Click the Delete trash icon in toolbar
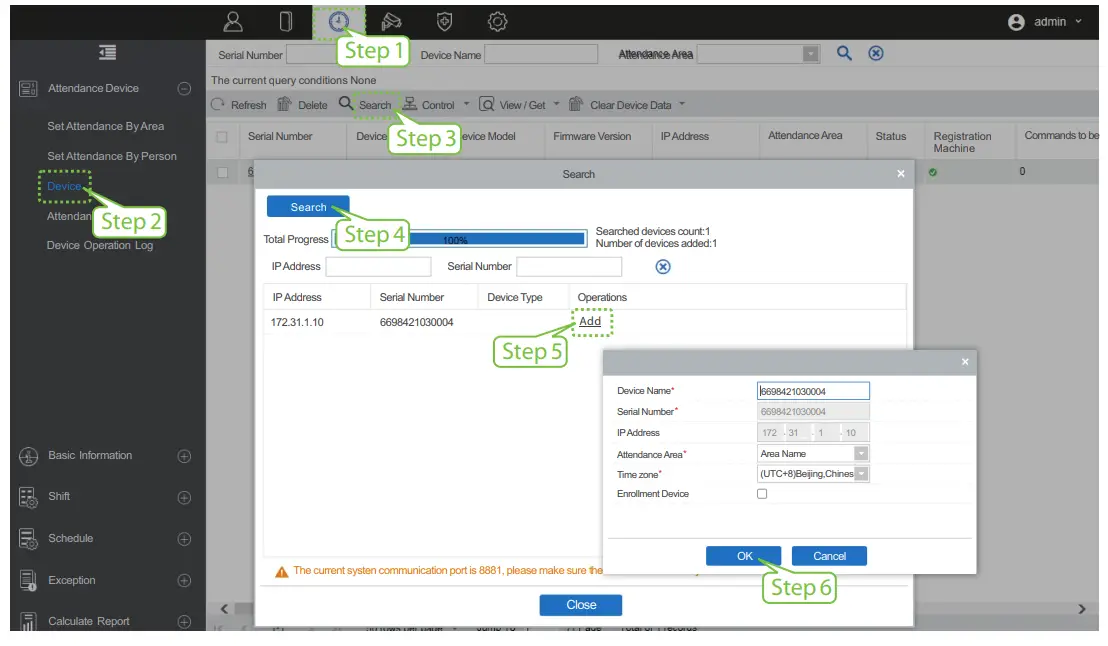Image resolution: width=1108 pixels, height=646 pixels. (x=284, y=105)
